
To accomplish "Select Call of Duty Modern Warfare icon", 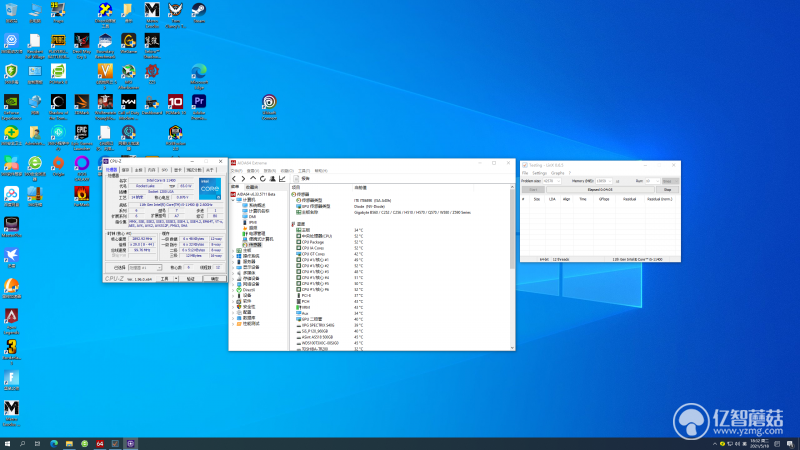I will 129,107.
